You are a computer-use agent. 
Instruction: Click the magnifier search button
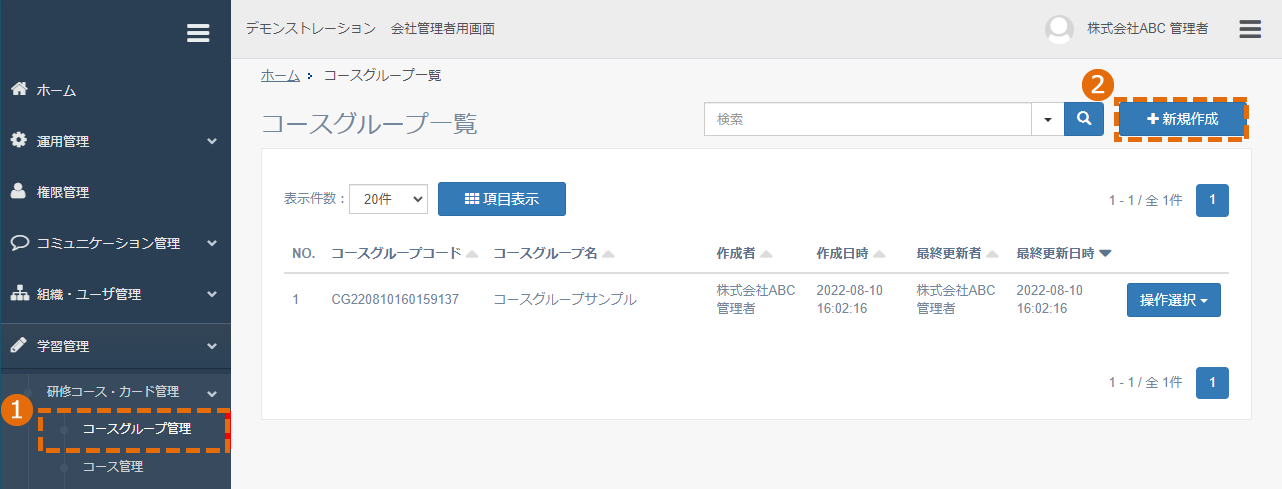1084,119
